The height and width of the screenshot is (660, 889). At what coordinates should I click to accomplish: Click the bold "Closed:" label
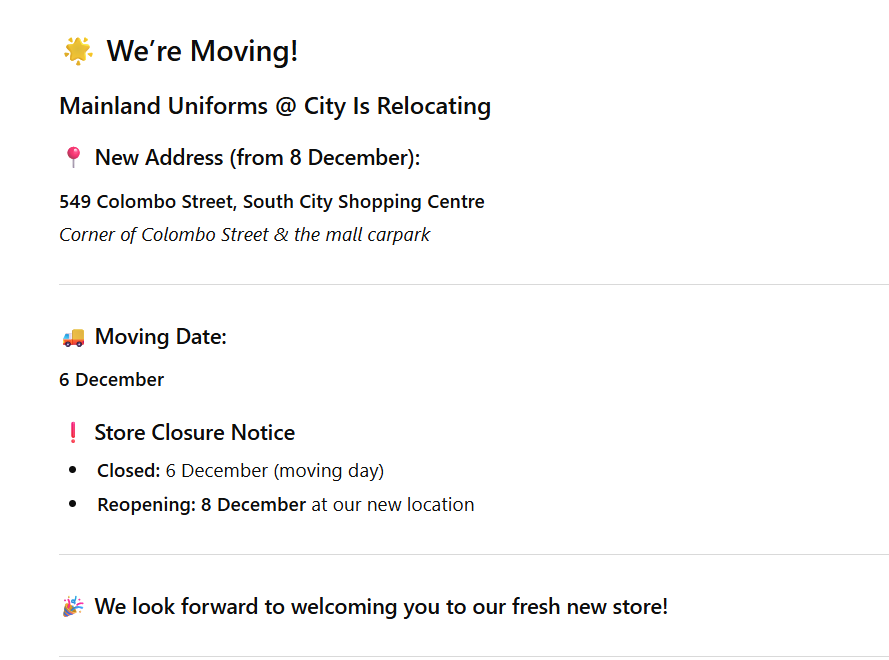[x=128, y=471]
